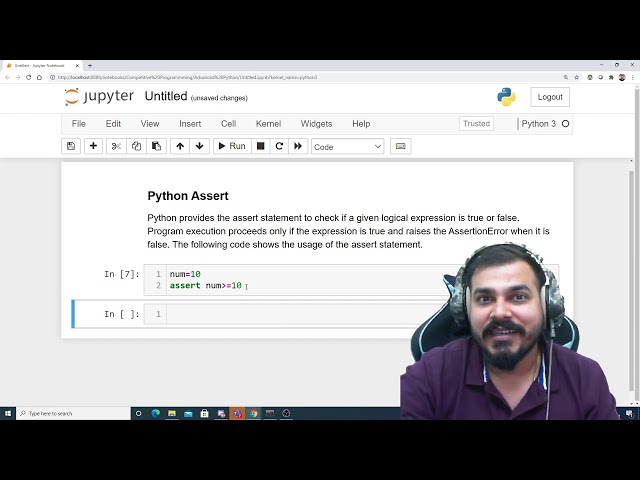Click the Windows taskbar search box
The height and width of the screenshot is (480, 640).
(x=73, y=413)
